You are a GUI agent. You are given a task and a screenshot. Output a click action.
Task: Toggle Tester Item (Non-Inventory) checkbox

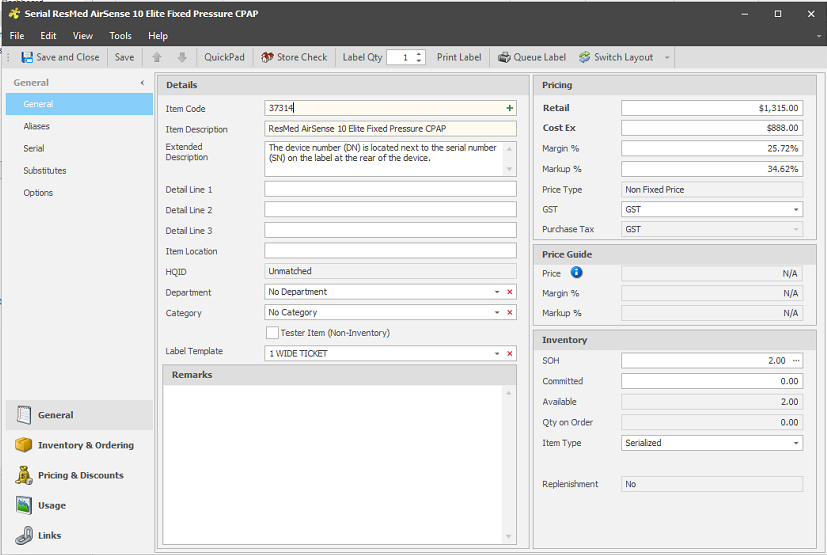point(272,333)
